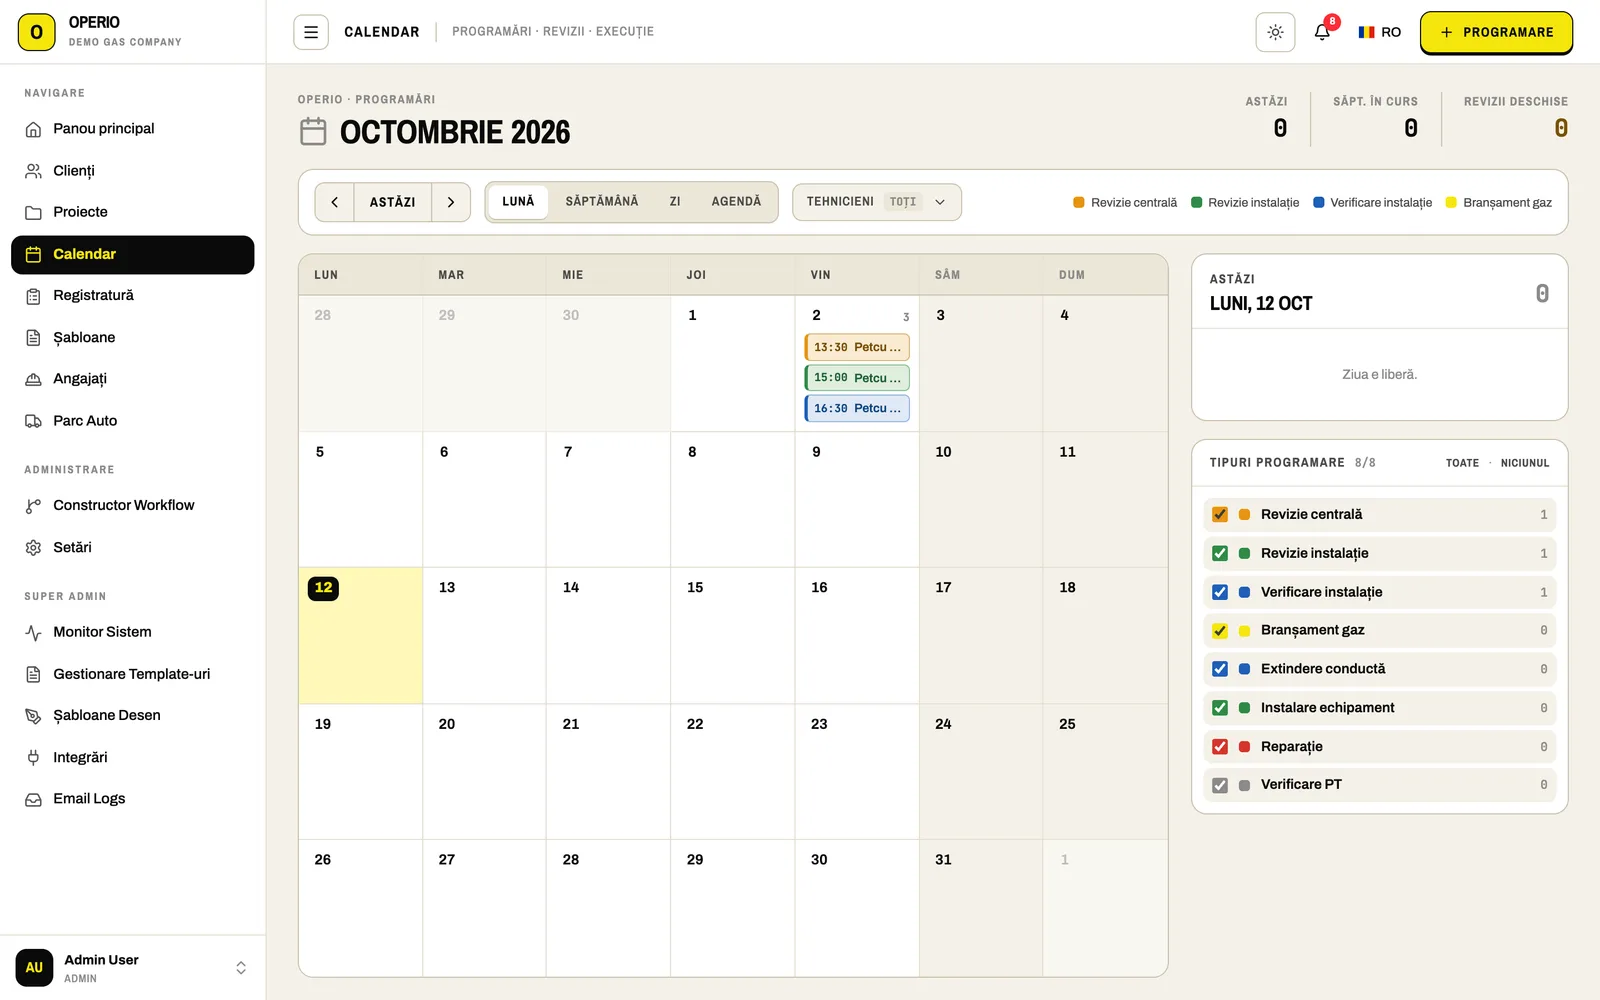Toggle the sidebar hamburger menu
Viewport: 1600px width, 1000px height.
[311, 32]
